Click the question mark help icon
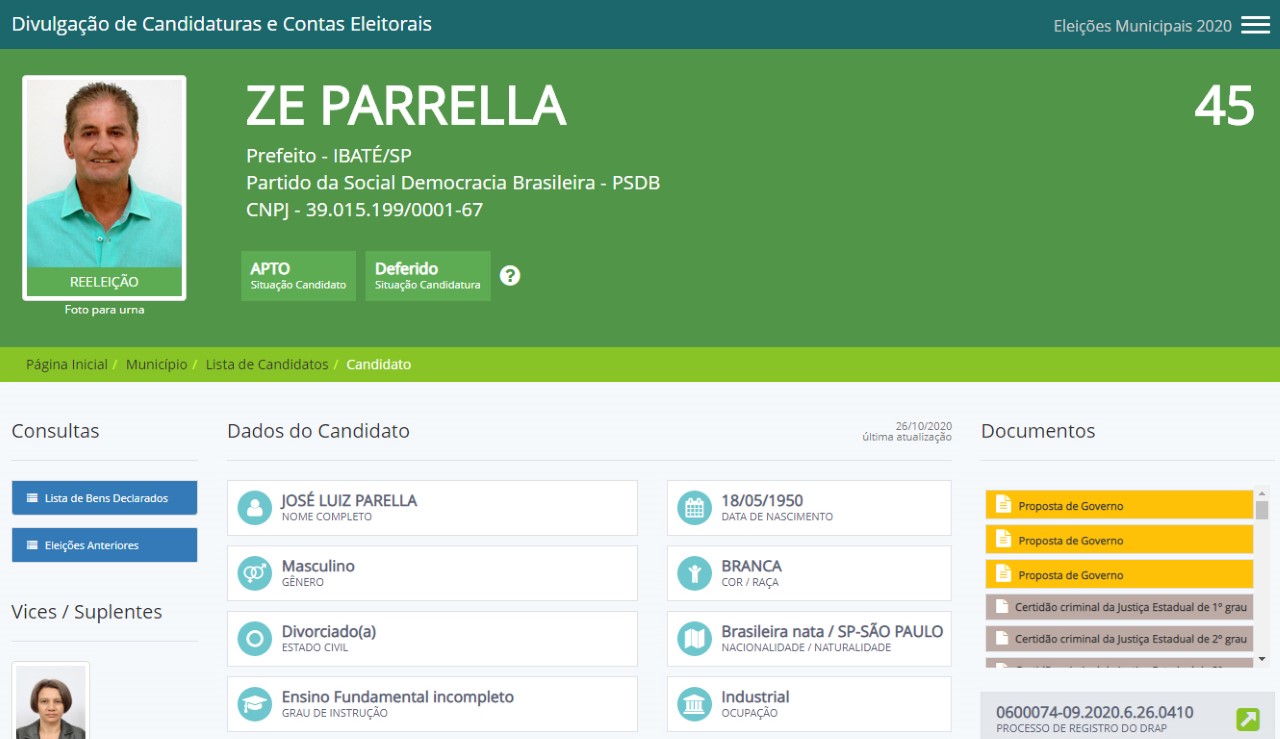1280x739 pixels. pos(510,275)
